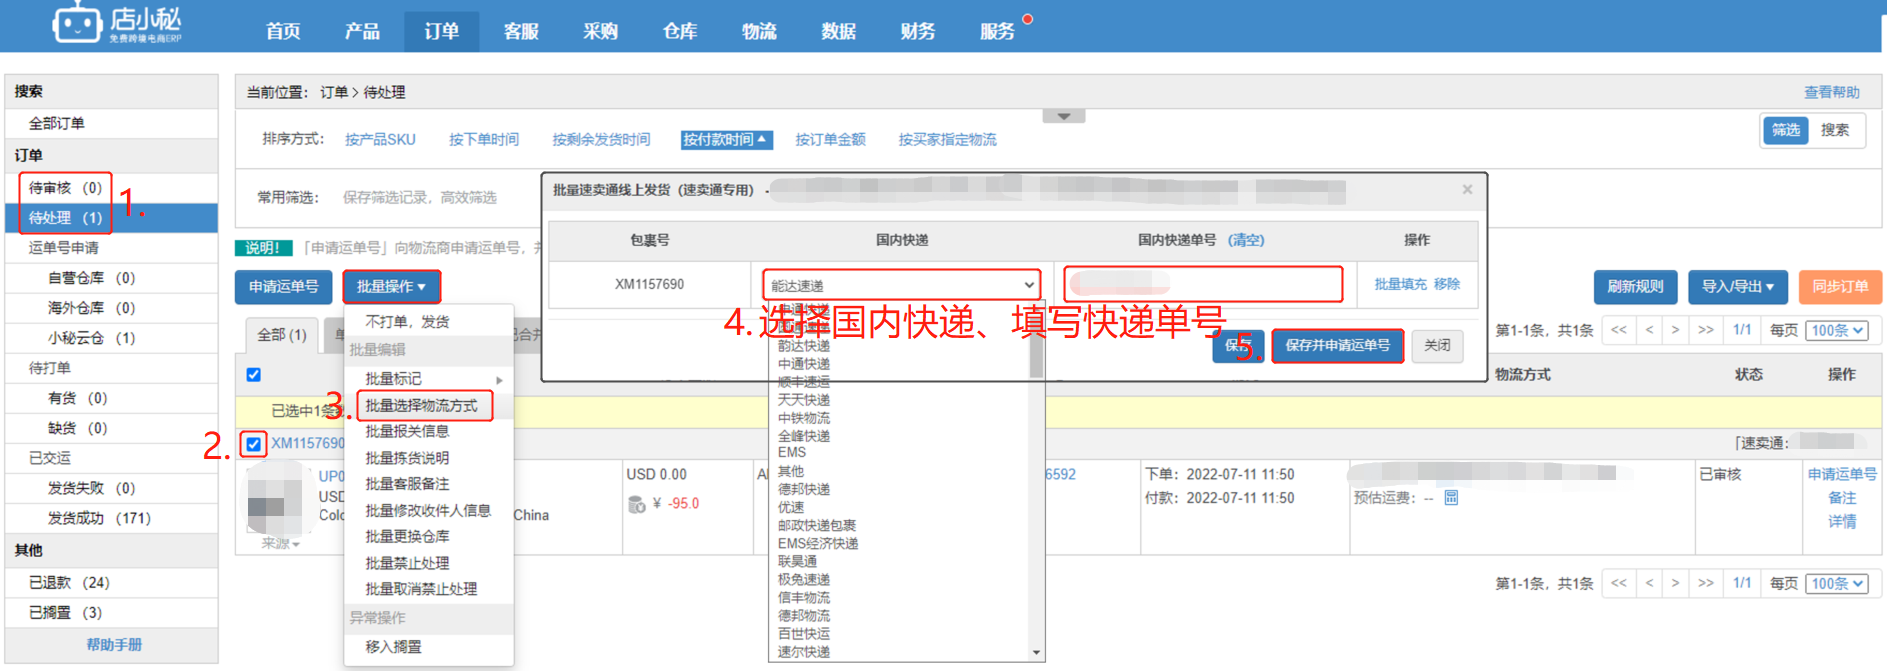This screenshot has height=671, width=1887.
Task: Go to first page in top pagination
Action: (1618, 330)
